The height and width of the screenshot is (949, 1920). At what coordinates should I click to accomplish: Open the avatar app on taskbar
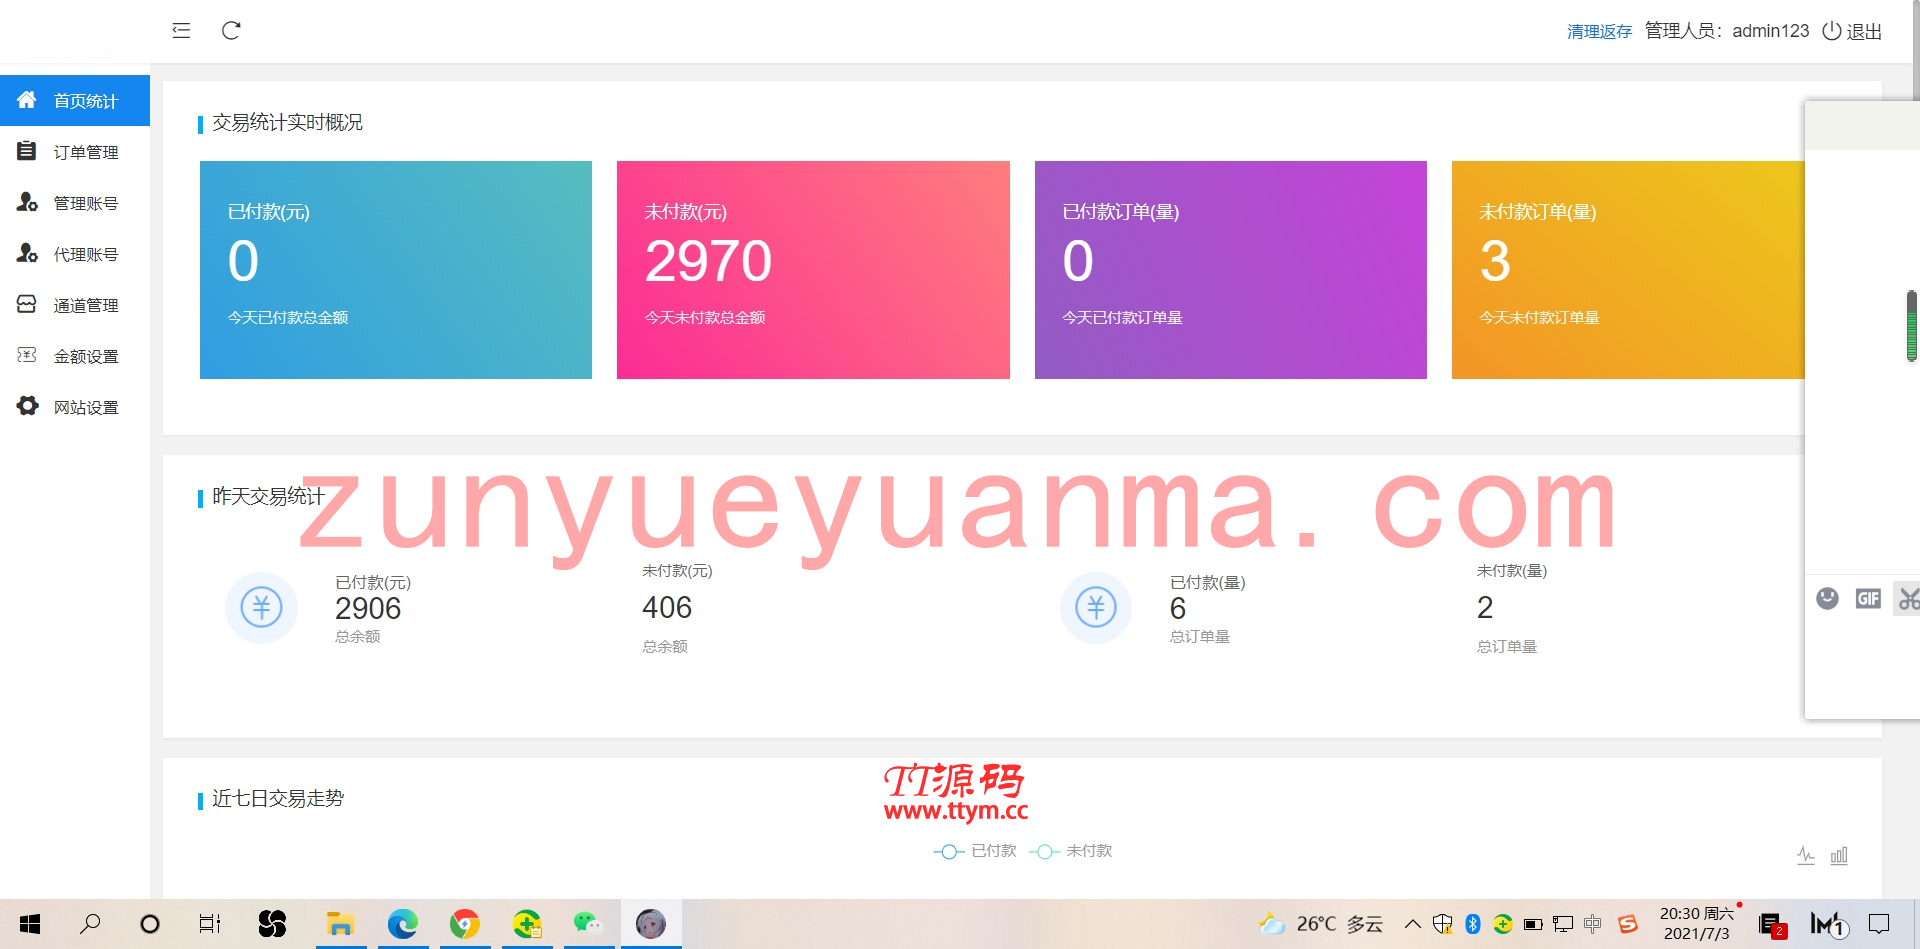click(x=651, y=924)
